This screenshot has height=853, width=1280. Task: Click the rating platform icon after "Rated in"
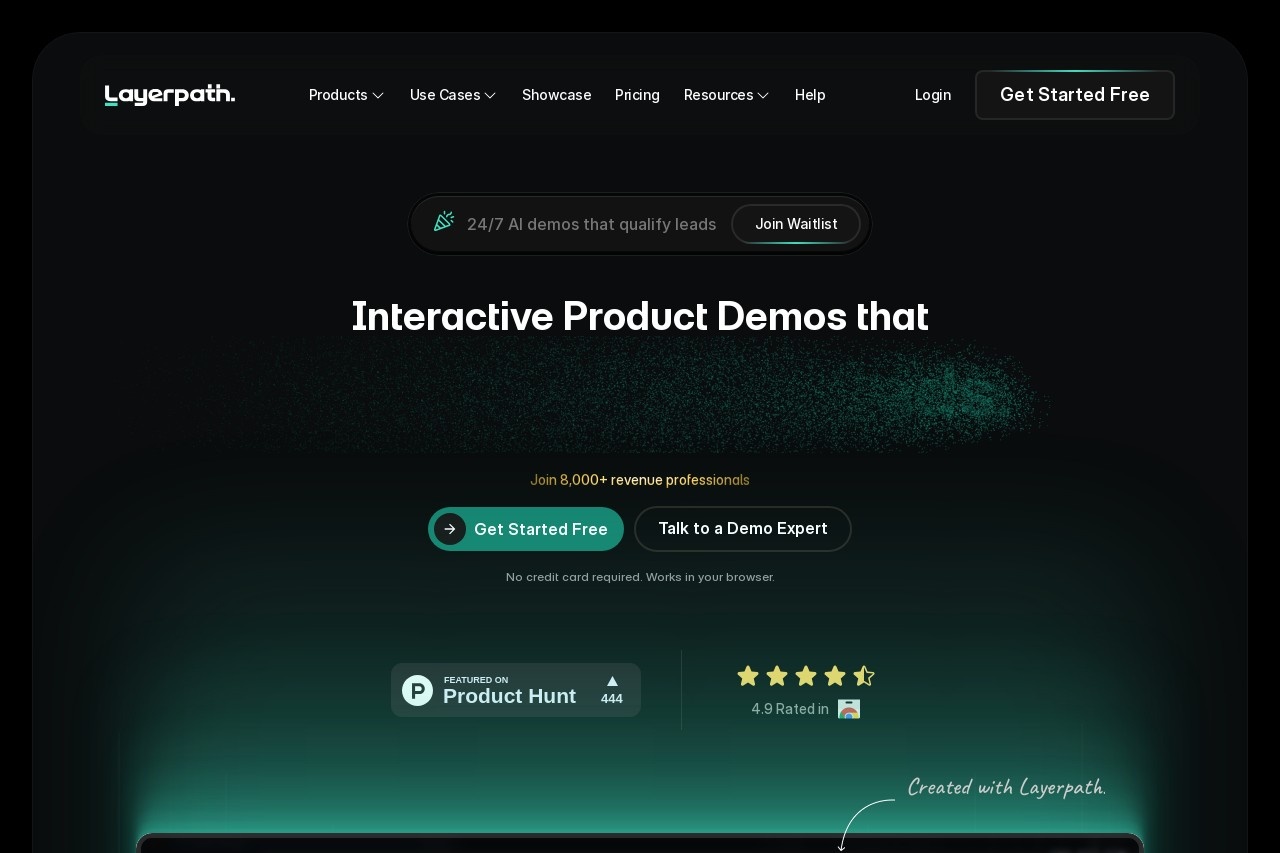point(849,709)
